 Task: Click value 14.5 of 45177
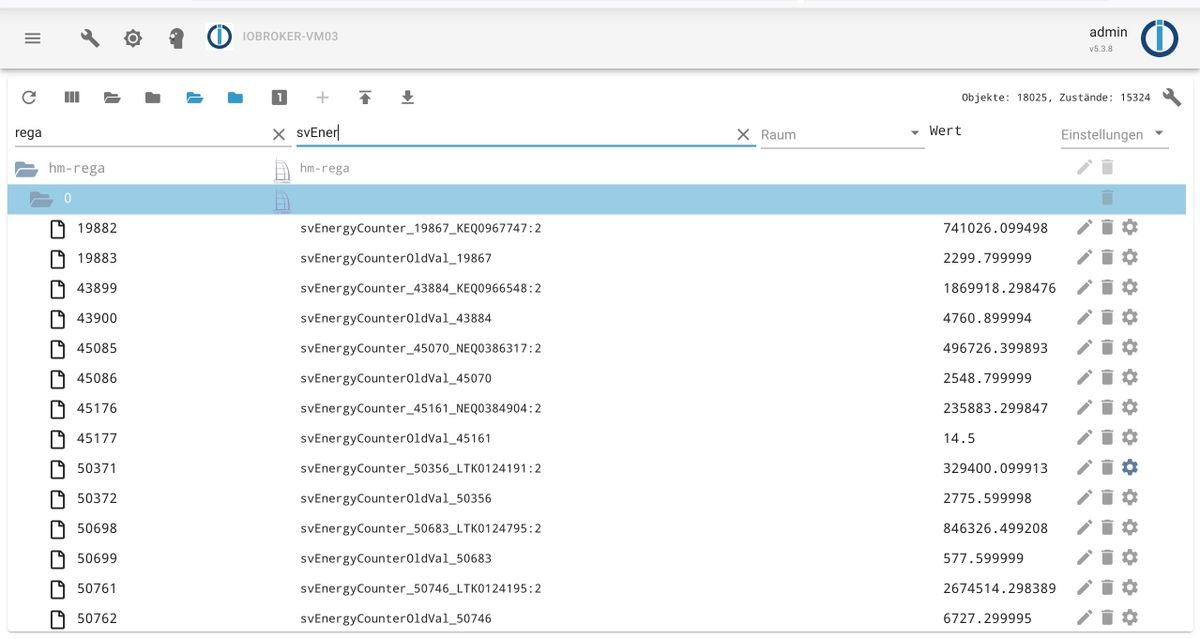point(959,438)
